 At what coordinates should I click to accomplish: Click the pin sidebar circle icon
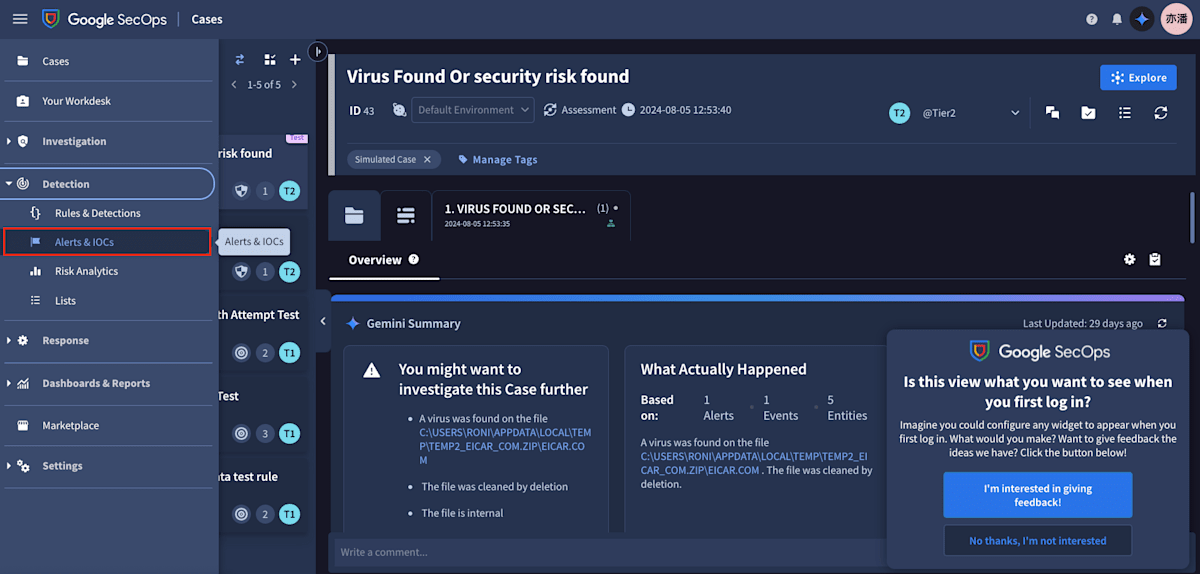point(318,51)
